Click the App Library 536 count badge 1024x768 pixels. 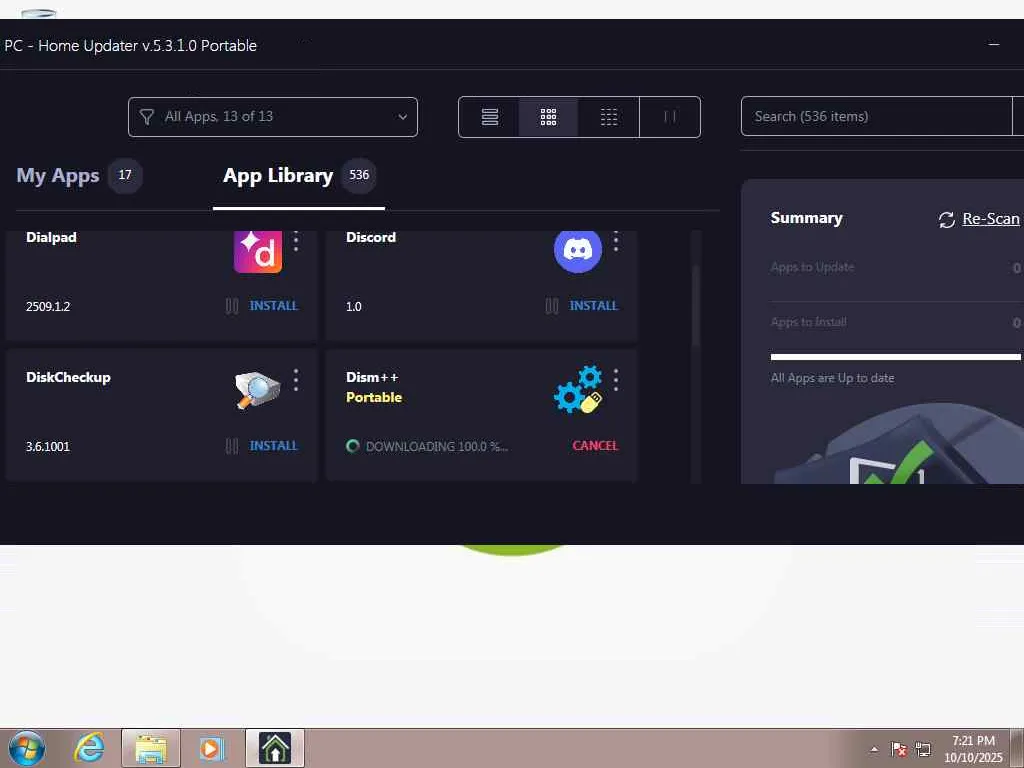[x=359, y=175]
